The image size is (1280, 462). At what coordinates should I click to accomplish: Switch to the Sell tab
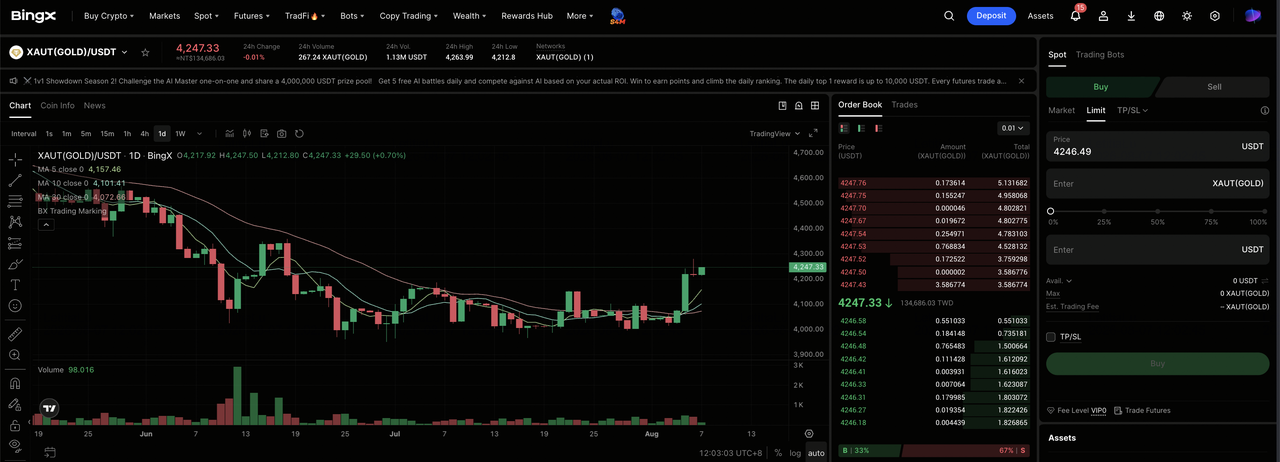(1214, 87)
